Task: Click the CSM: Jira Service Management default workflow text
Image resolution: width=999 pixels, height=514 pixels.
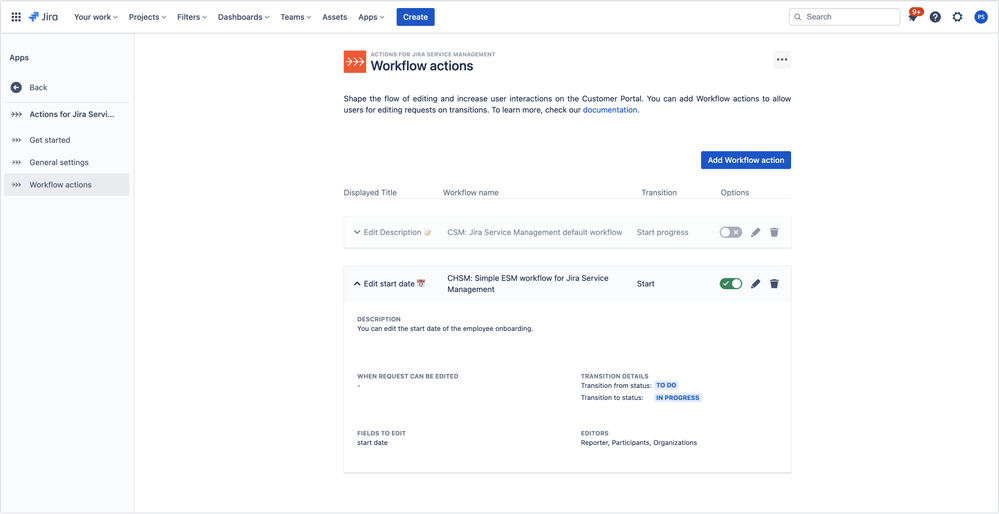Action: tap(535, 232)
